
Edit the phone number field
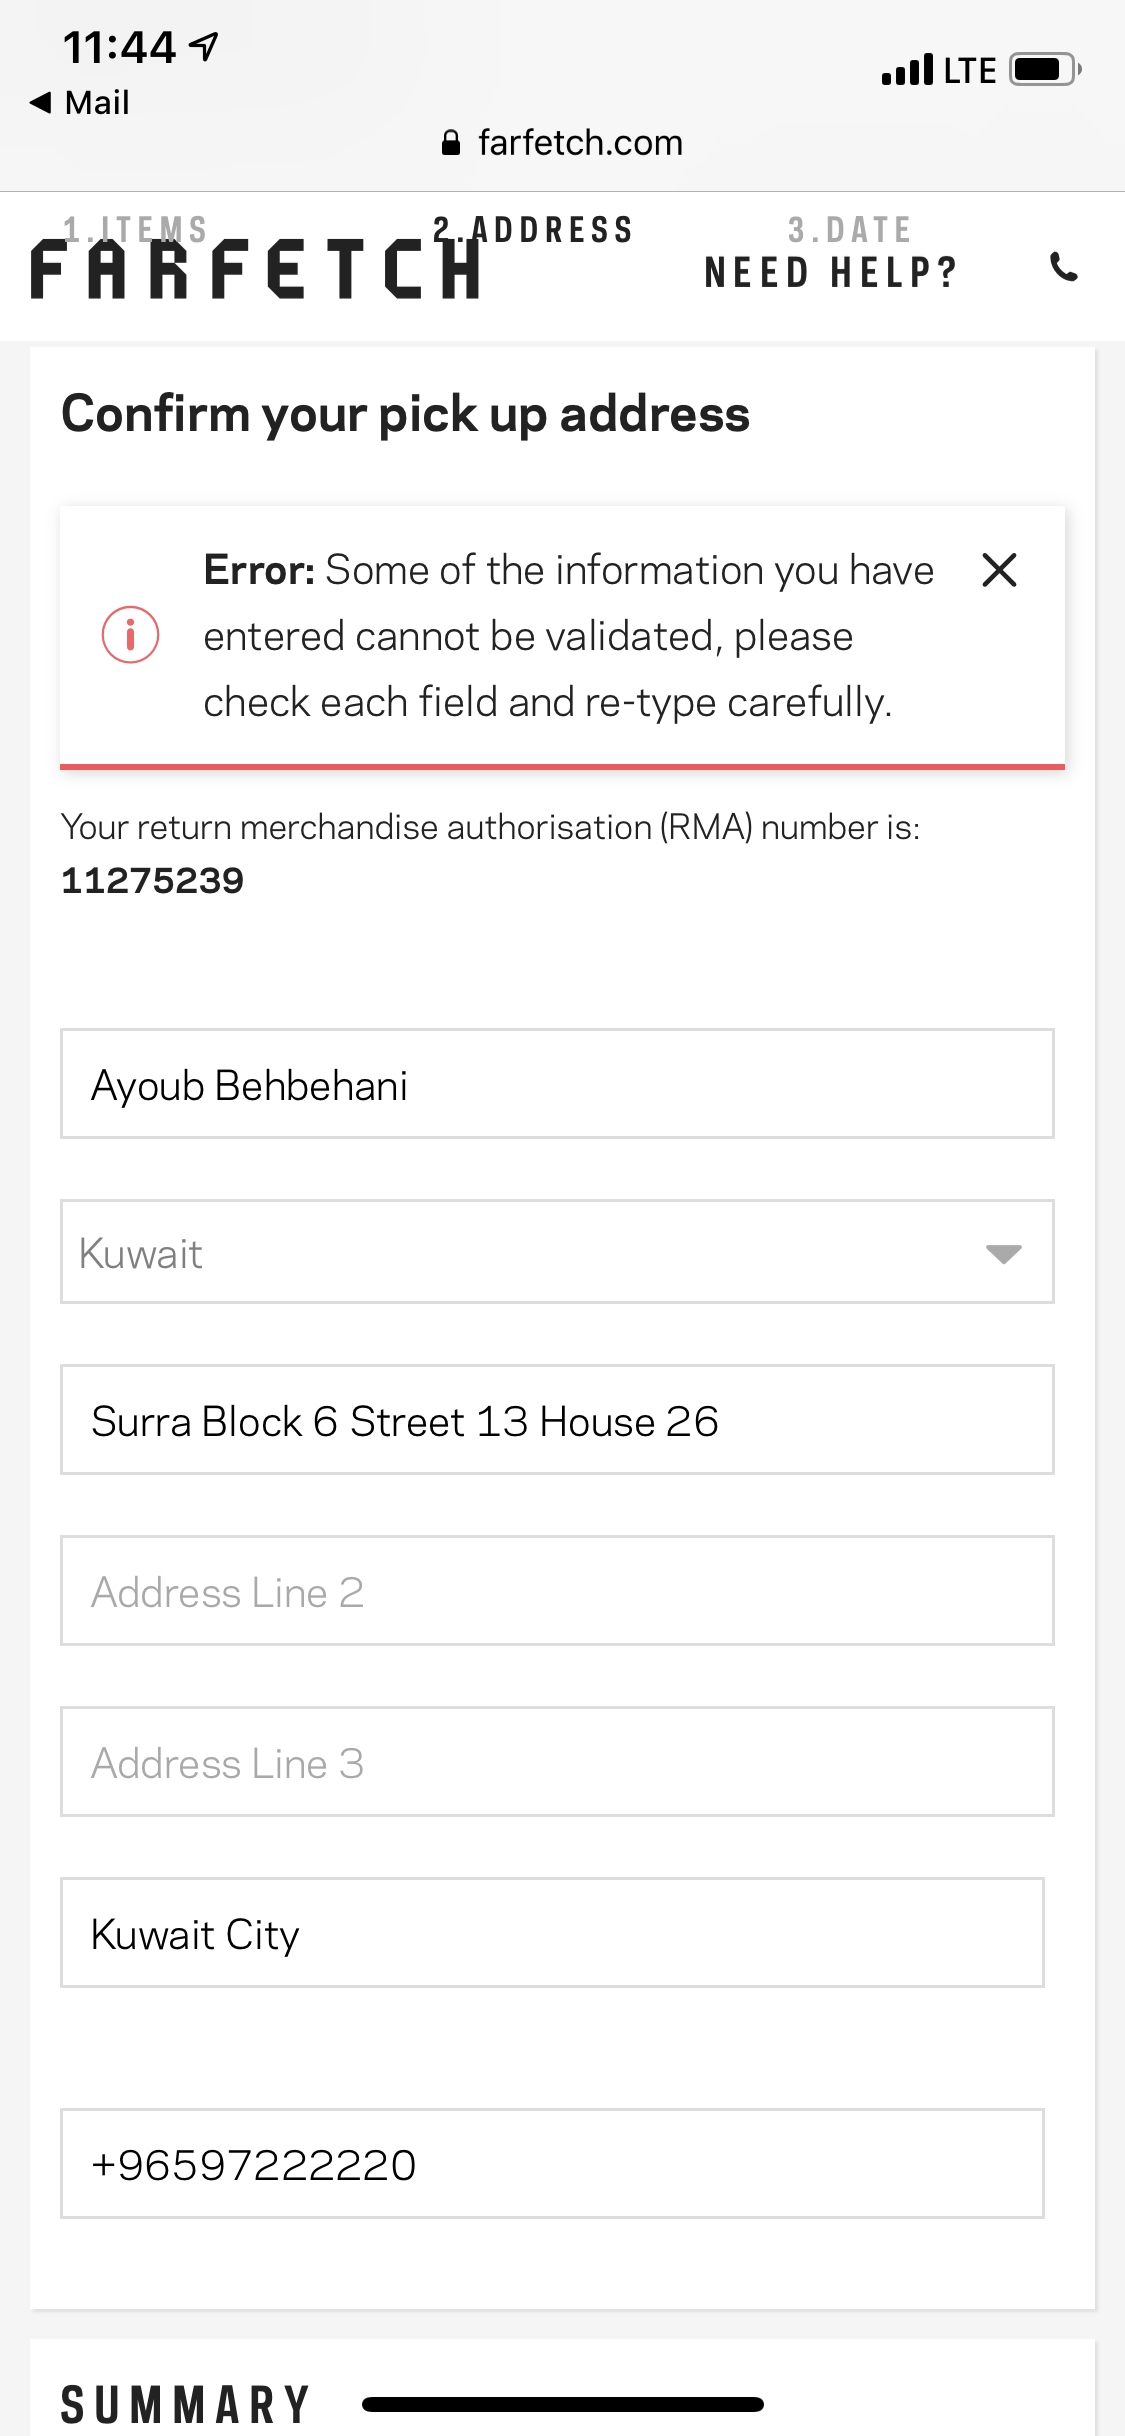pyautogui.click(x=552, y=2164)
